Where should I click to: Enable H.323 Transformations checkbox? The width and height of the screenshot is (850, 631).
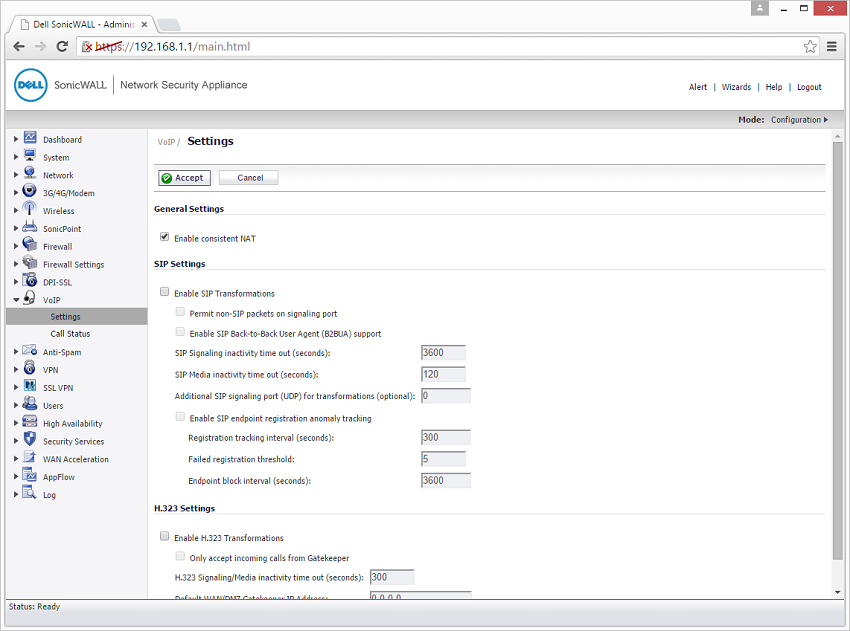[164, 537]
